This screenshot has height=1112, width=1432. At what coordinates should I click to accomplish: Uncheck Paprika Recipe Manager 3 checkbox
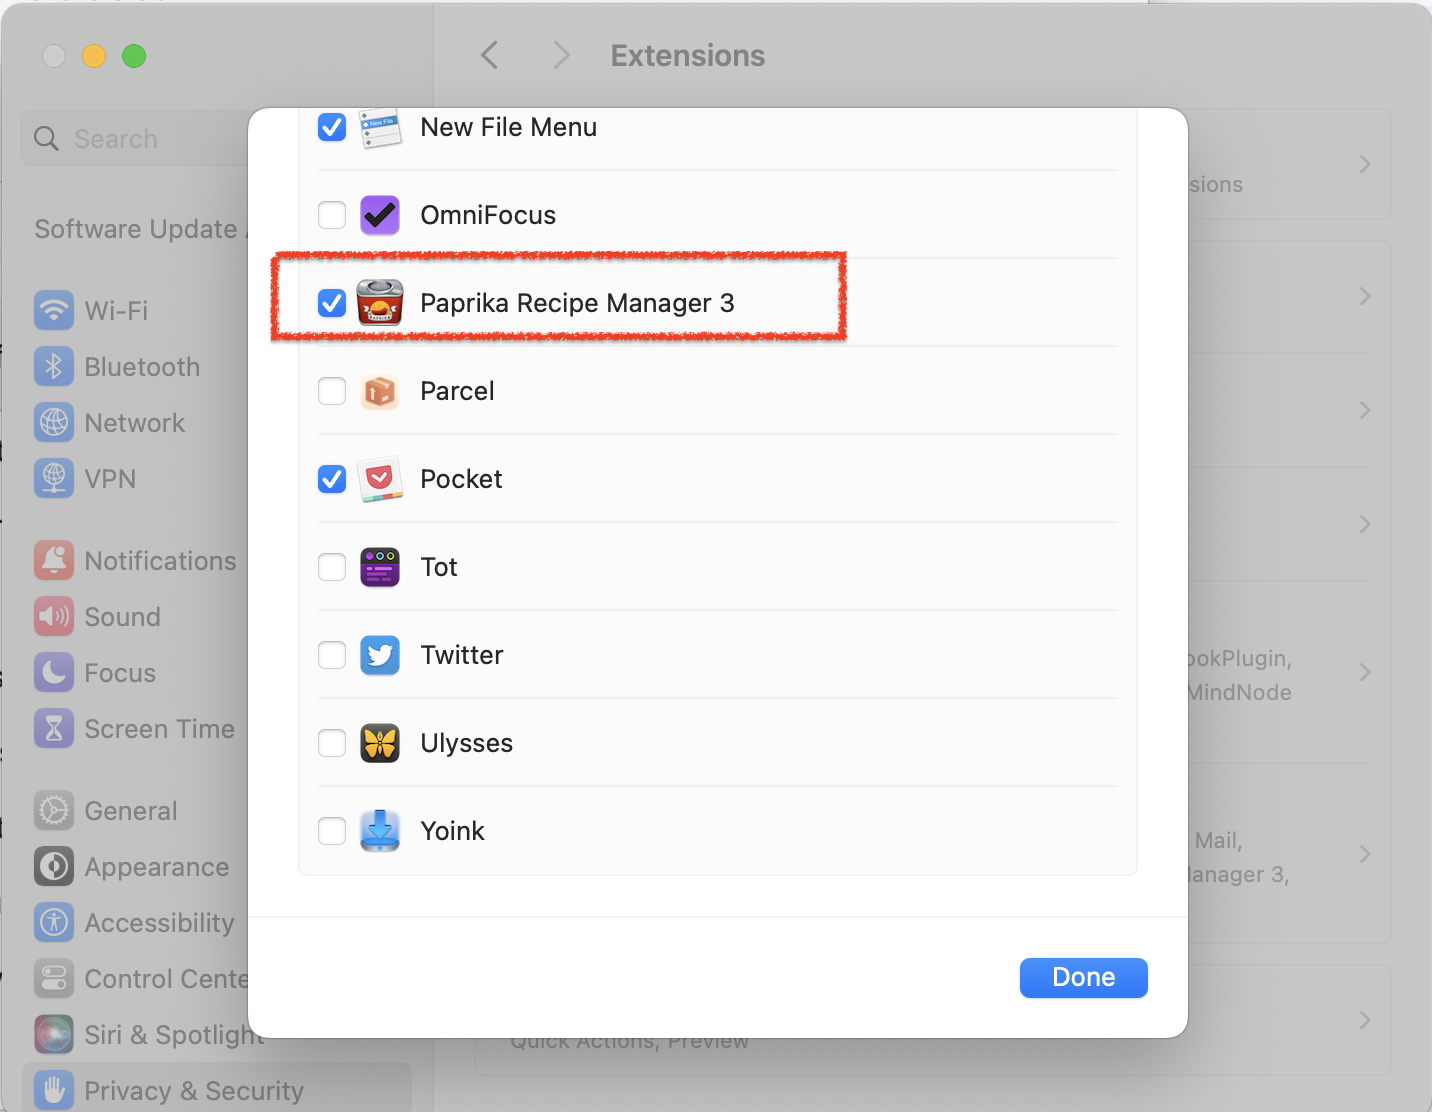[x=332, y=303]
